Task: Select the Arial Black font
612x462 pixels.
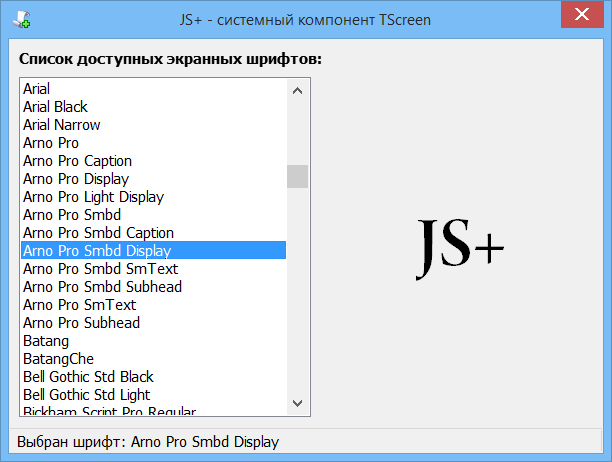Action: [153, 107]
